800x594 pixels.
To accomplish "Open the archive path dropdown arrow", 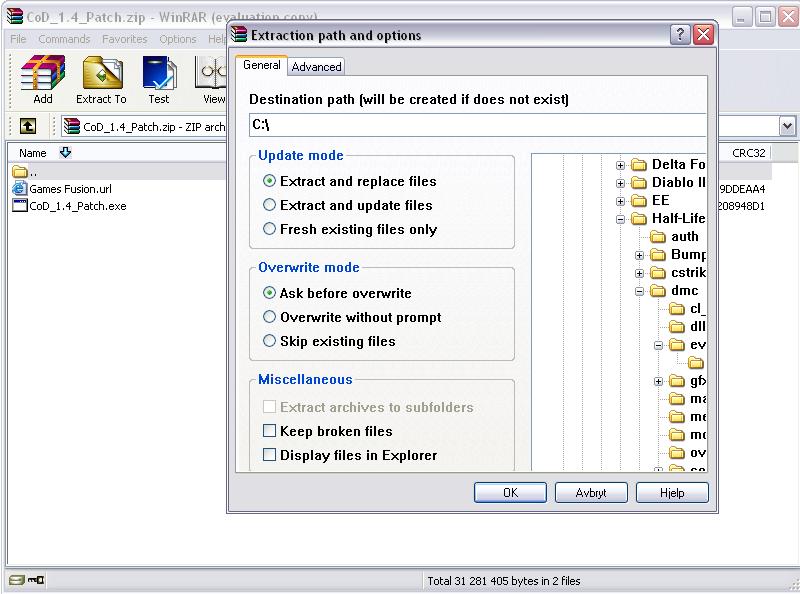I will coord(787,126).
